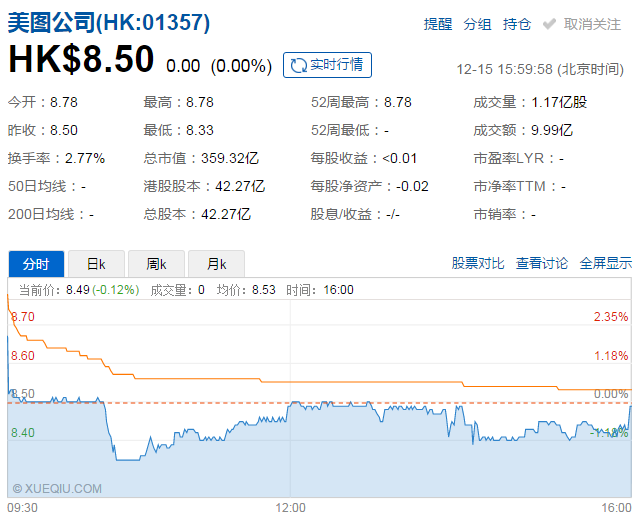Switch to the 月k monthly chart tab
This screenshot has width=641, height=519.
pos(217,264)
